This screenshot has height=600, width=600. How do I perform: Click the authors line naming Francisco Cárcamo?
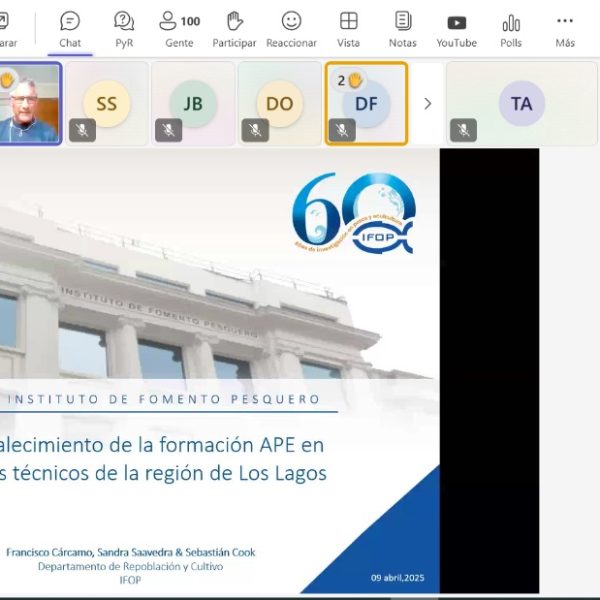point(130,552)
